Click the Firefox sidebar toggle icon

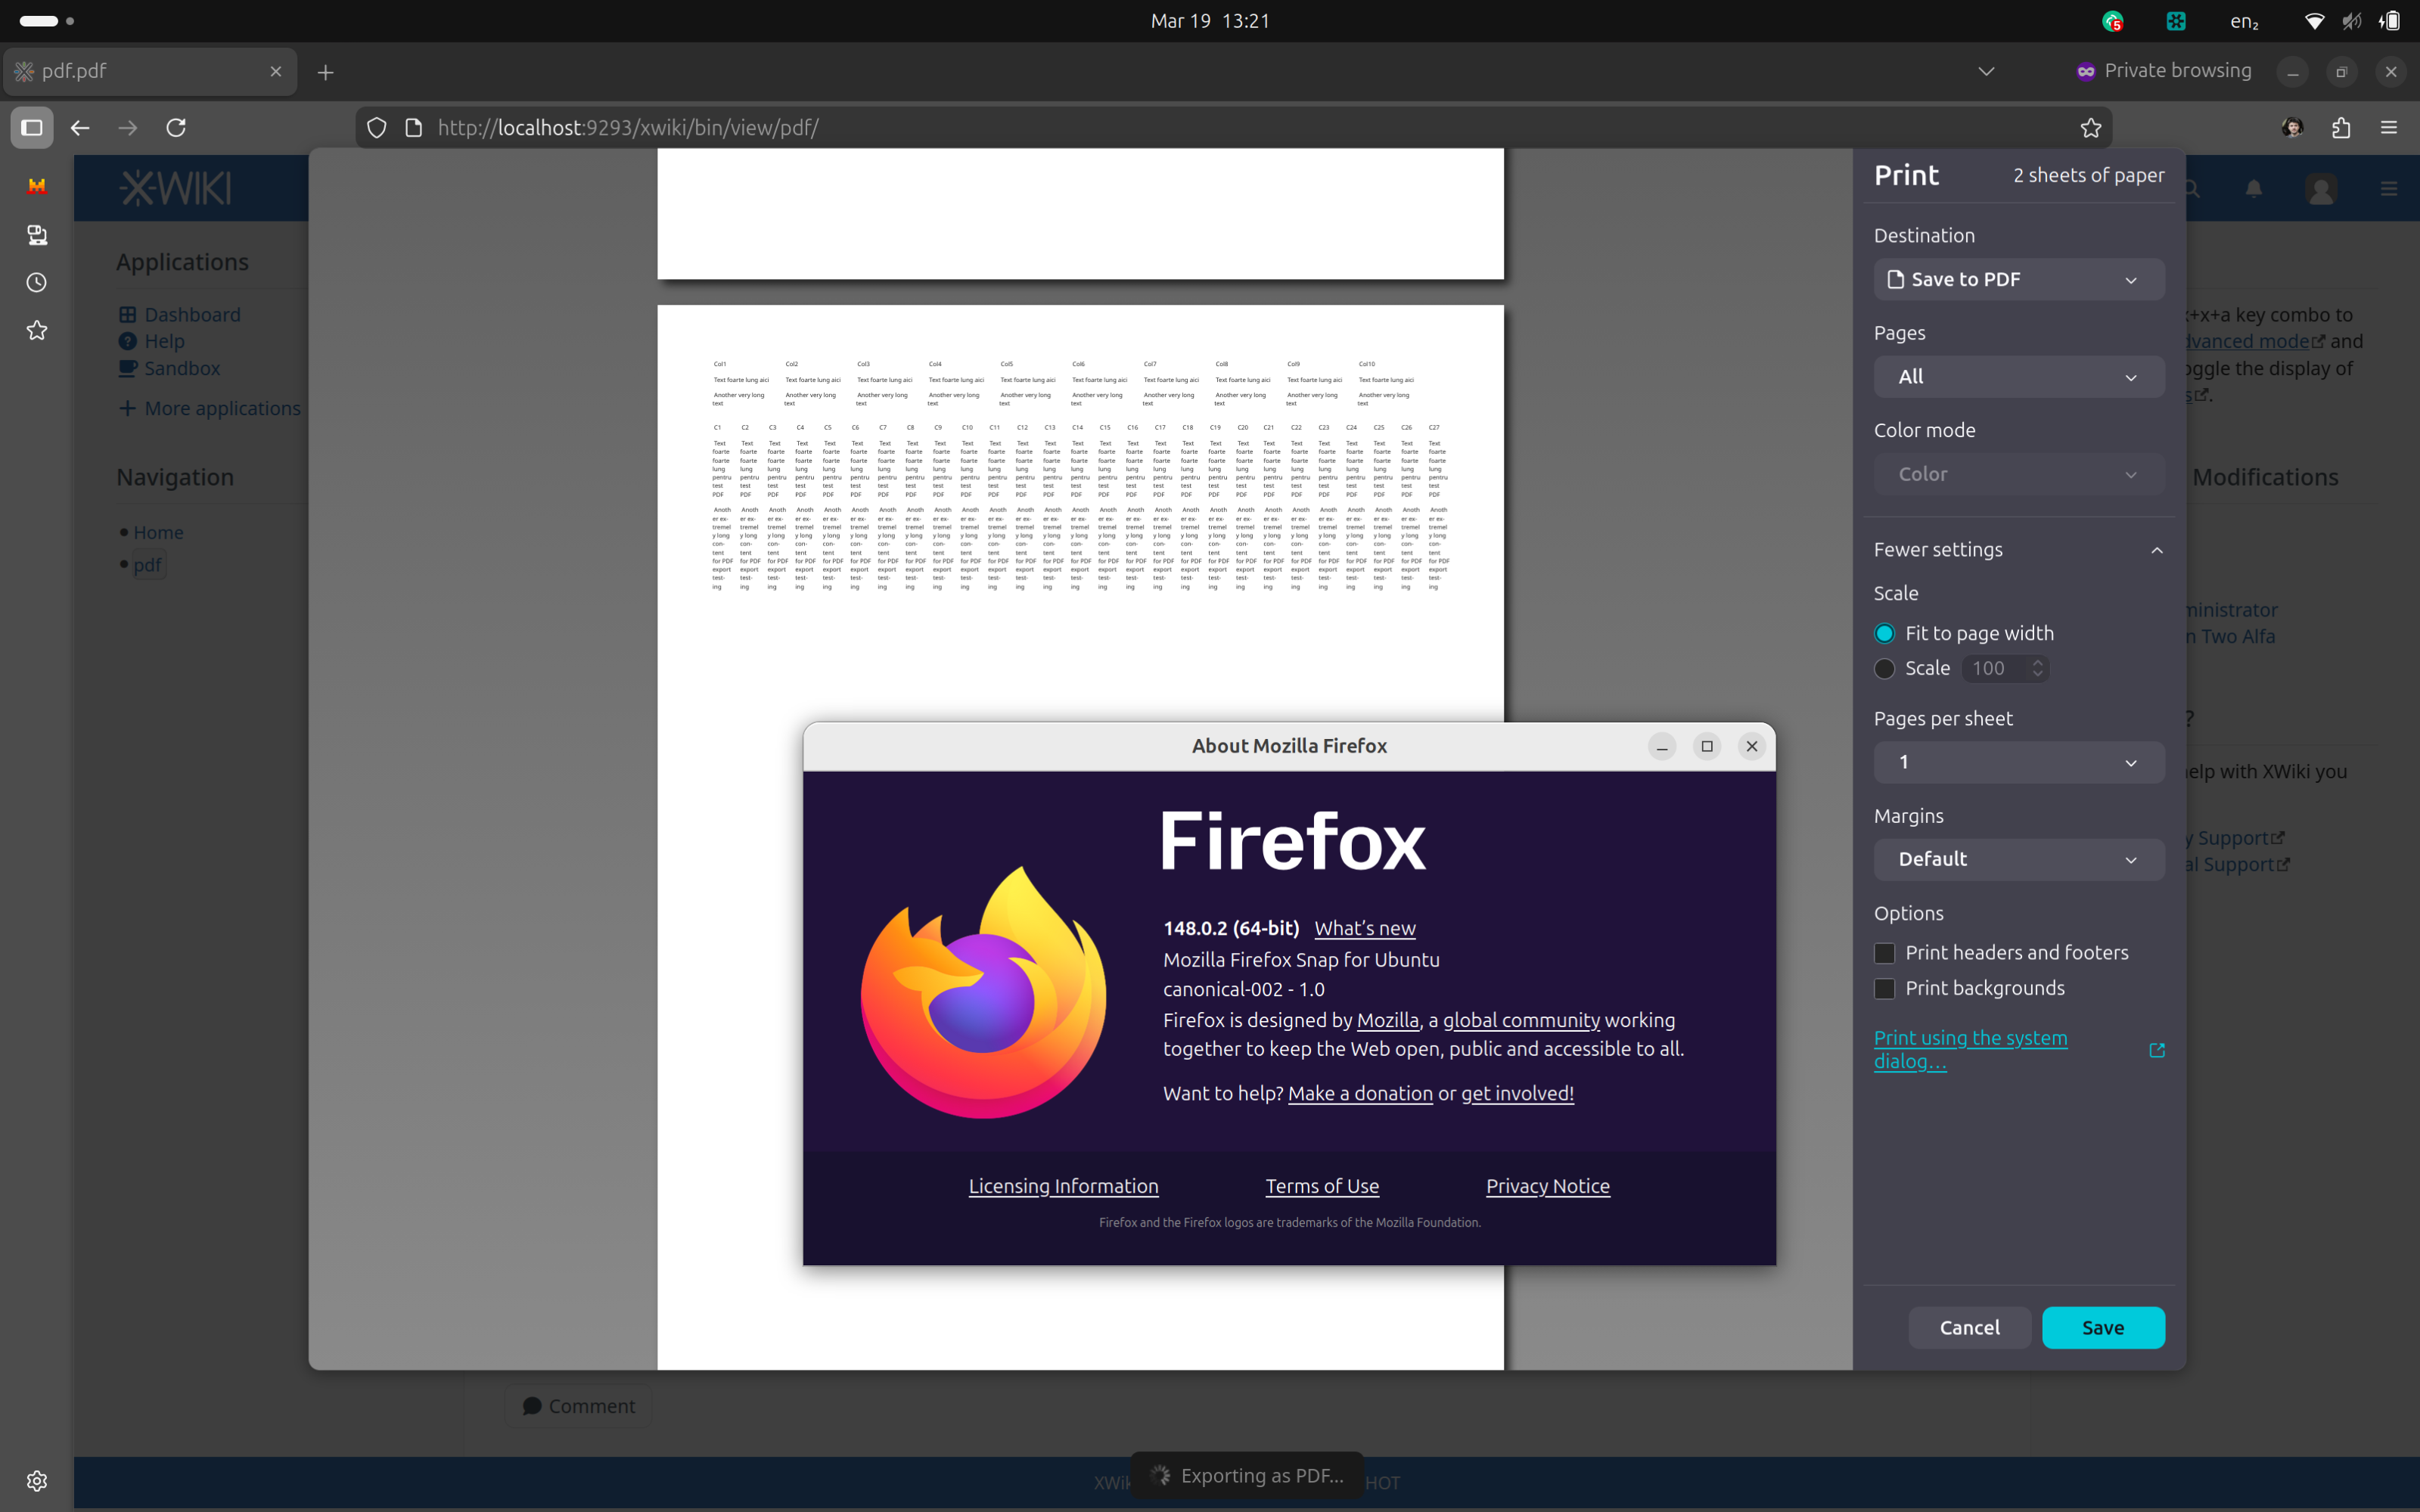coord(32,128)
